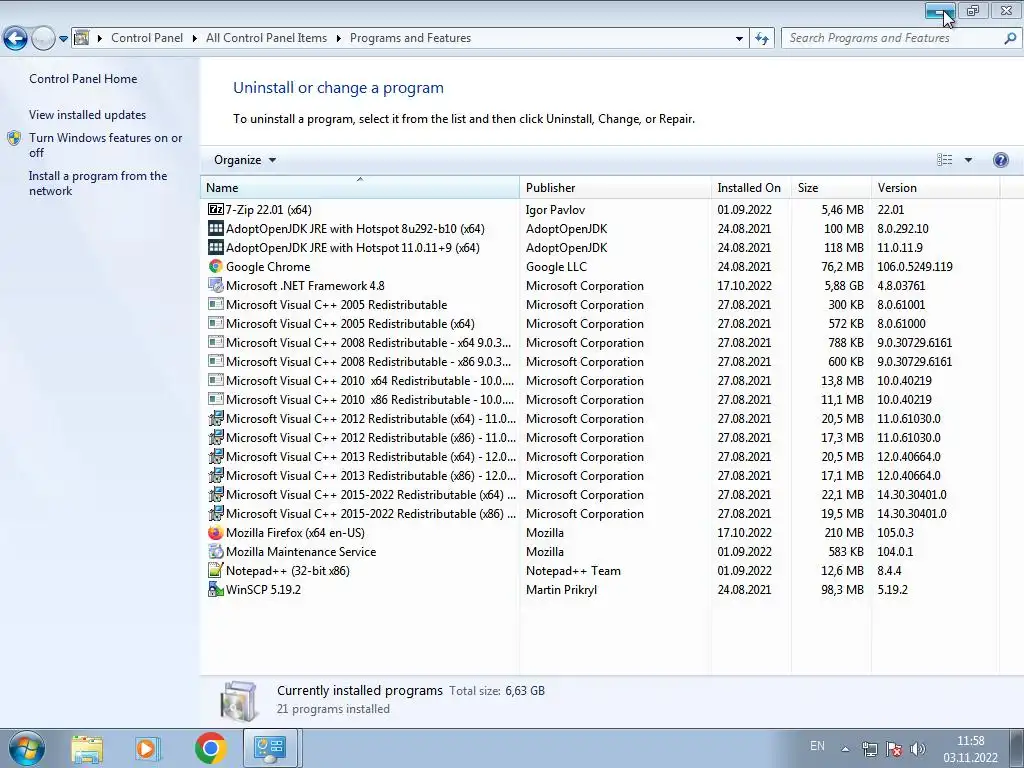Click the EN language indicator

(x=817, y=746)
